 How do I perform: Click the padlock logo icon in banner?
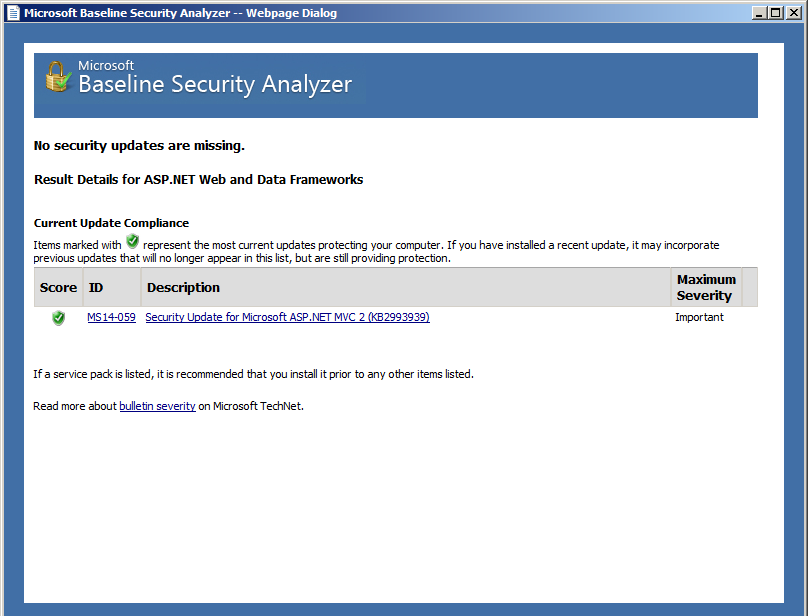[58, 77]
